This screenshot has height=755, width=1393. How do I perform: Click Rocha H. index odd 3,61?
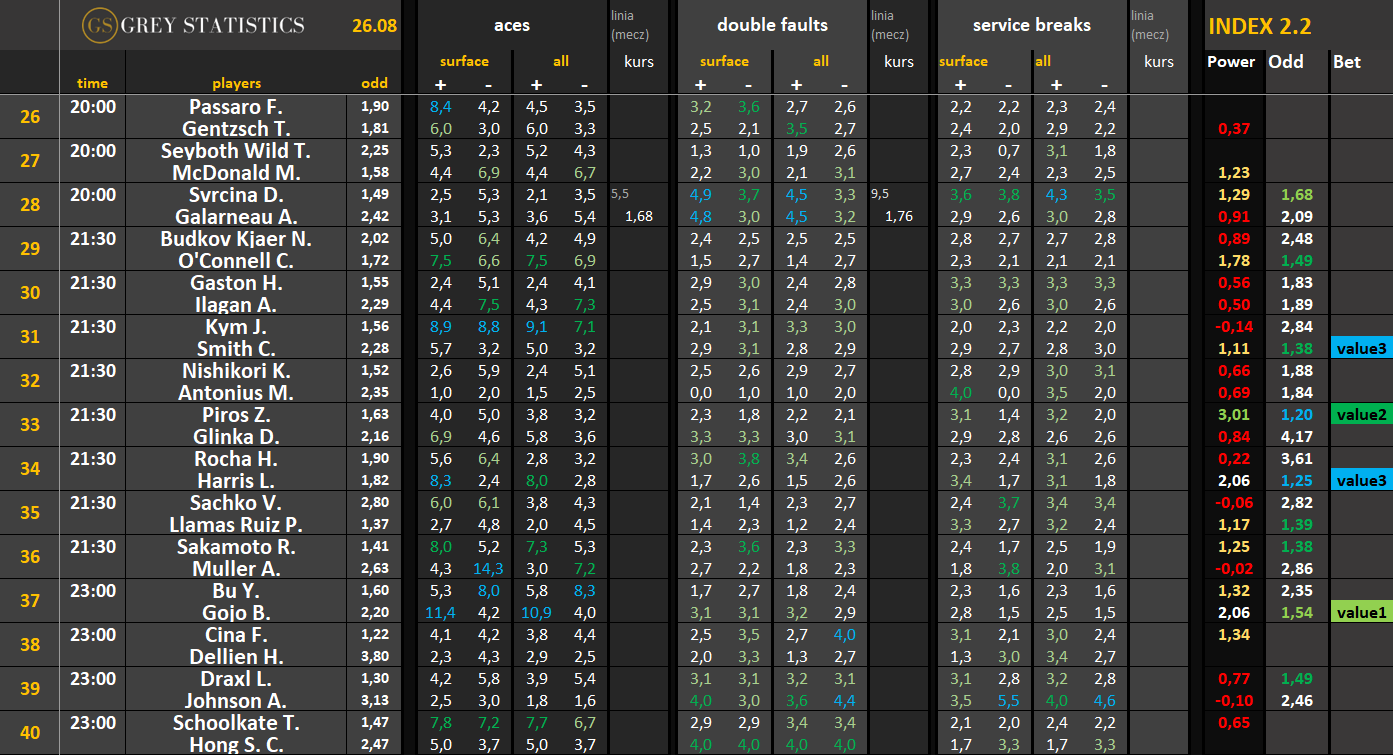coord(1297,458)
